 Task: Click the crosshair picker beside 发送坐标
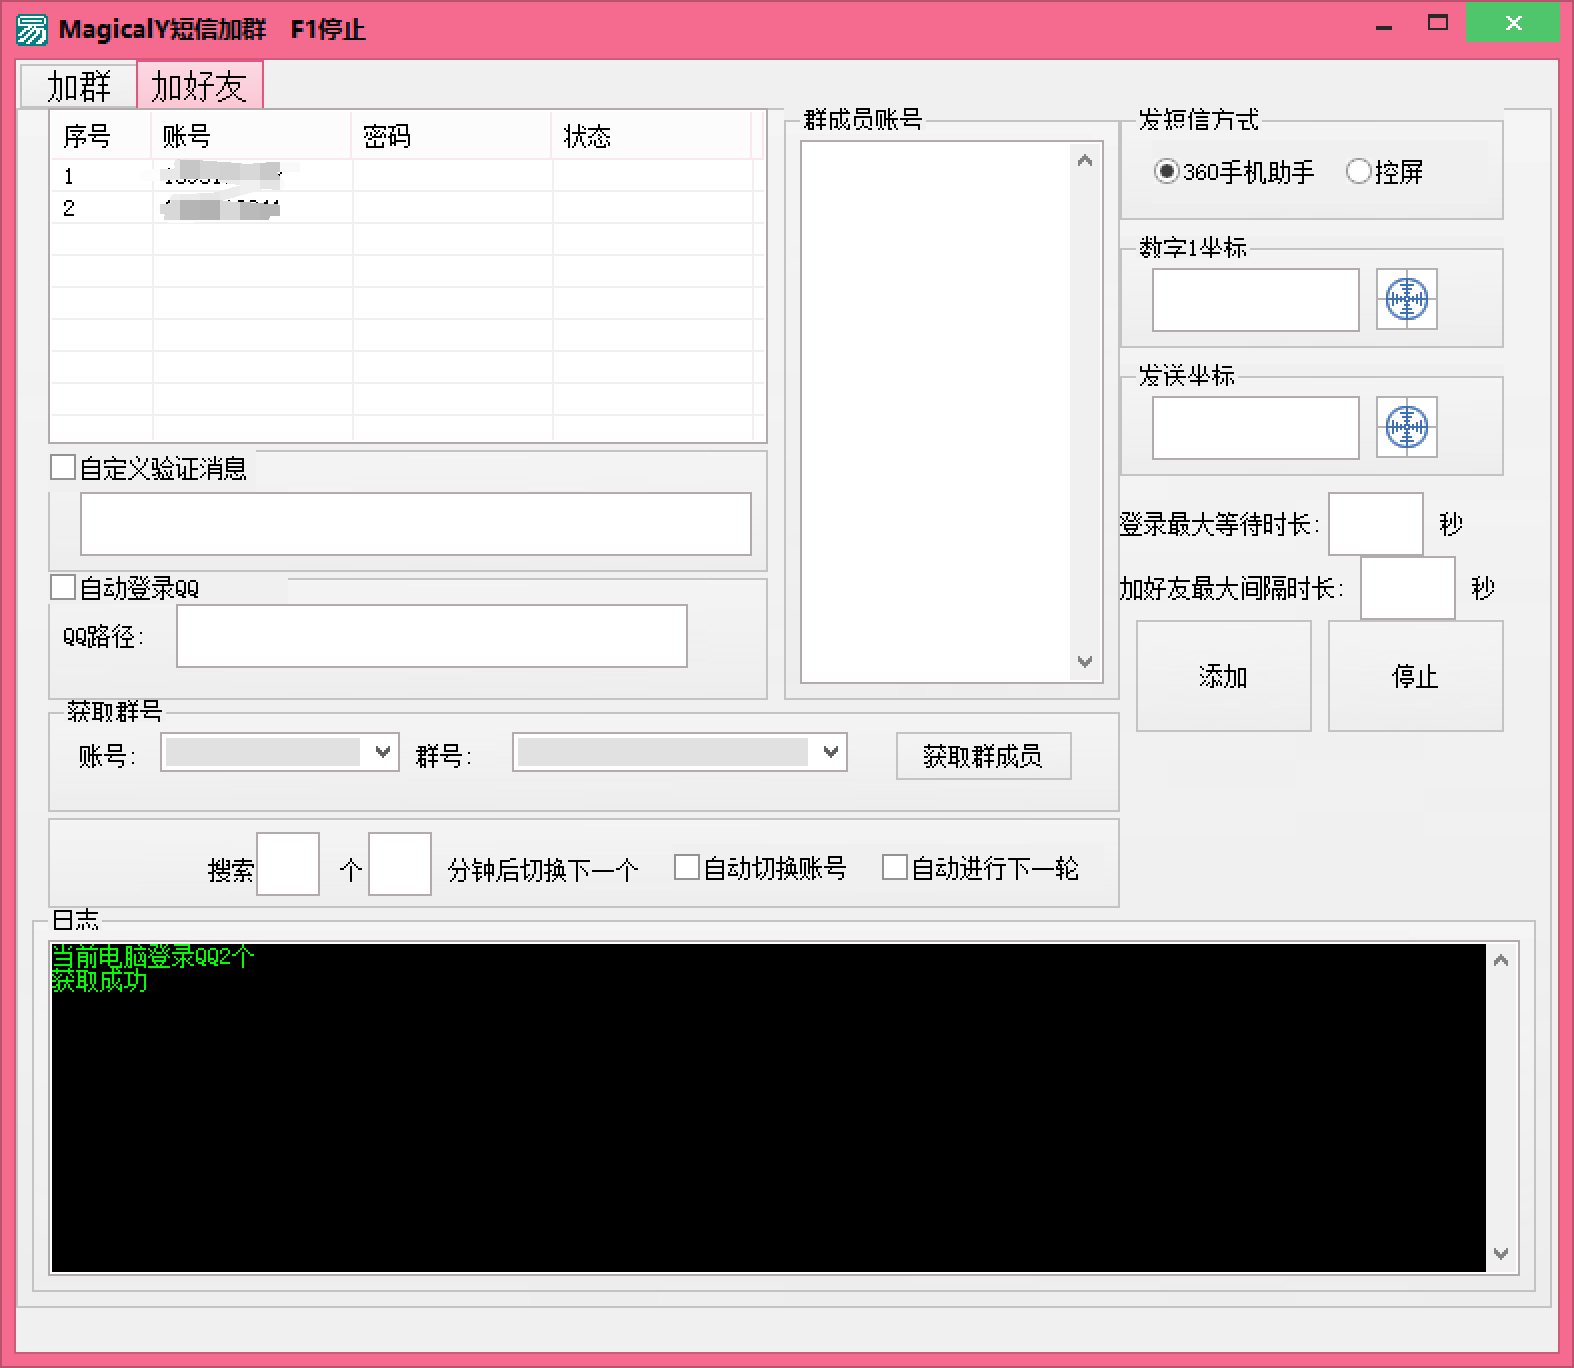point(1406,427)
